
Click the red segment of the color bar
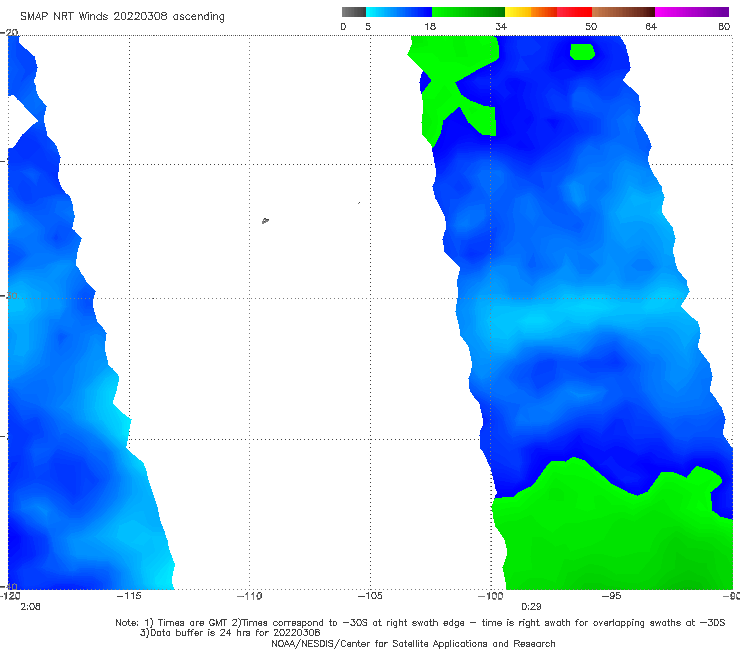click(574, 12)
